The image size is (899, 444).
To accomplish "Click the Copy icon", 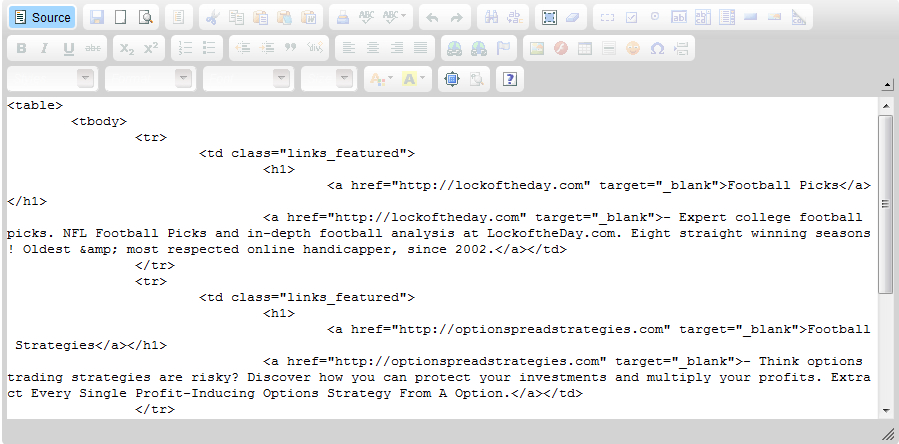I will click(236, 18).
